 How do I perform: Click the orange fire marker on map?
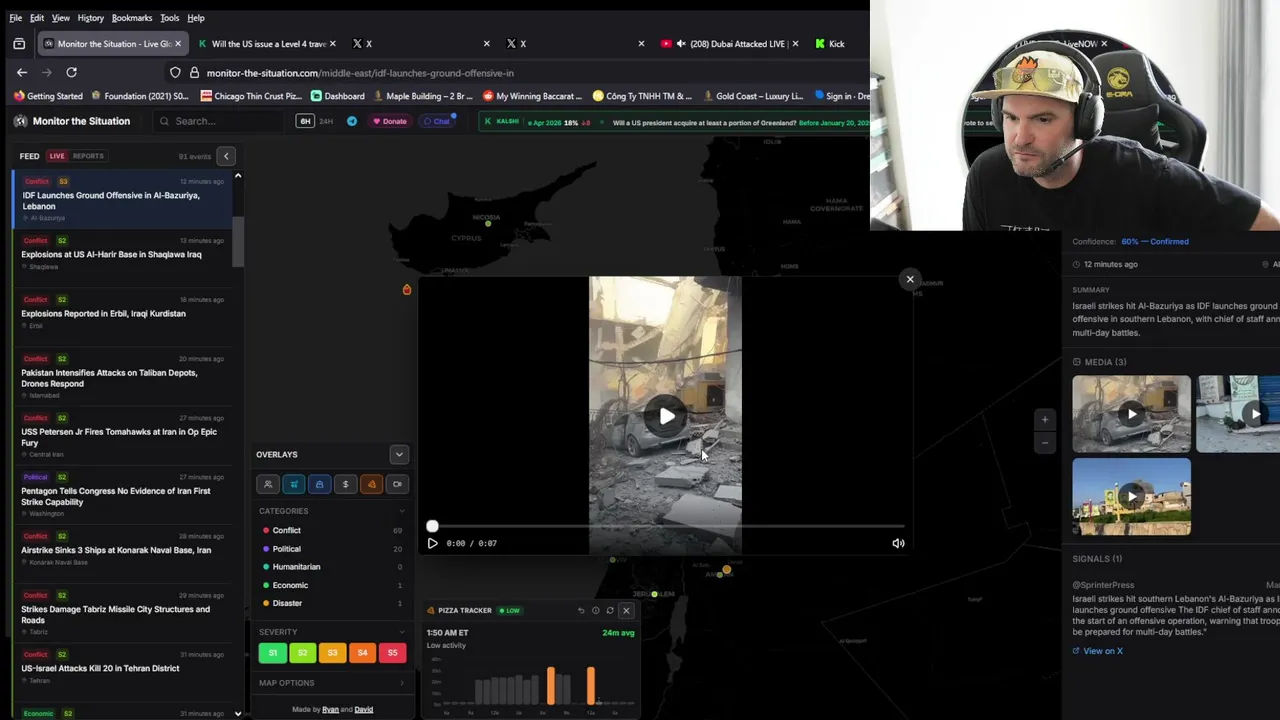coord(407,289)
